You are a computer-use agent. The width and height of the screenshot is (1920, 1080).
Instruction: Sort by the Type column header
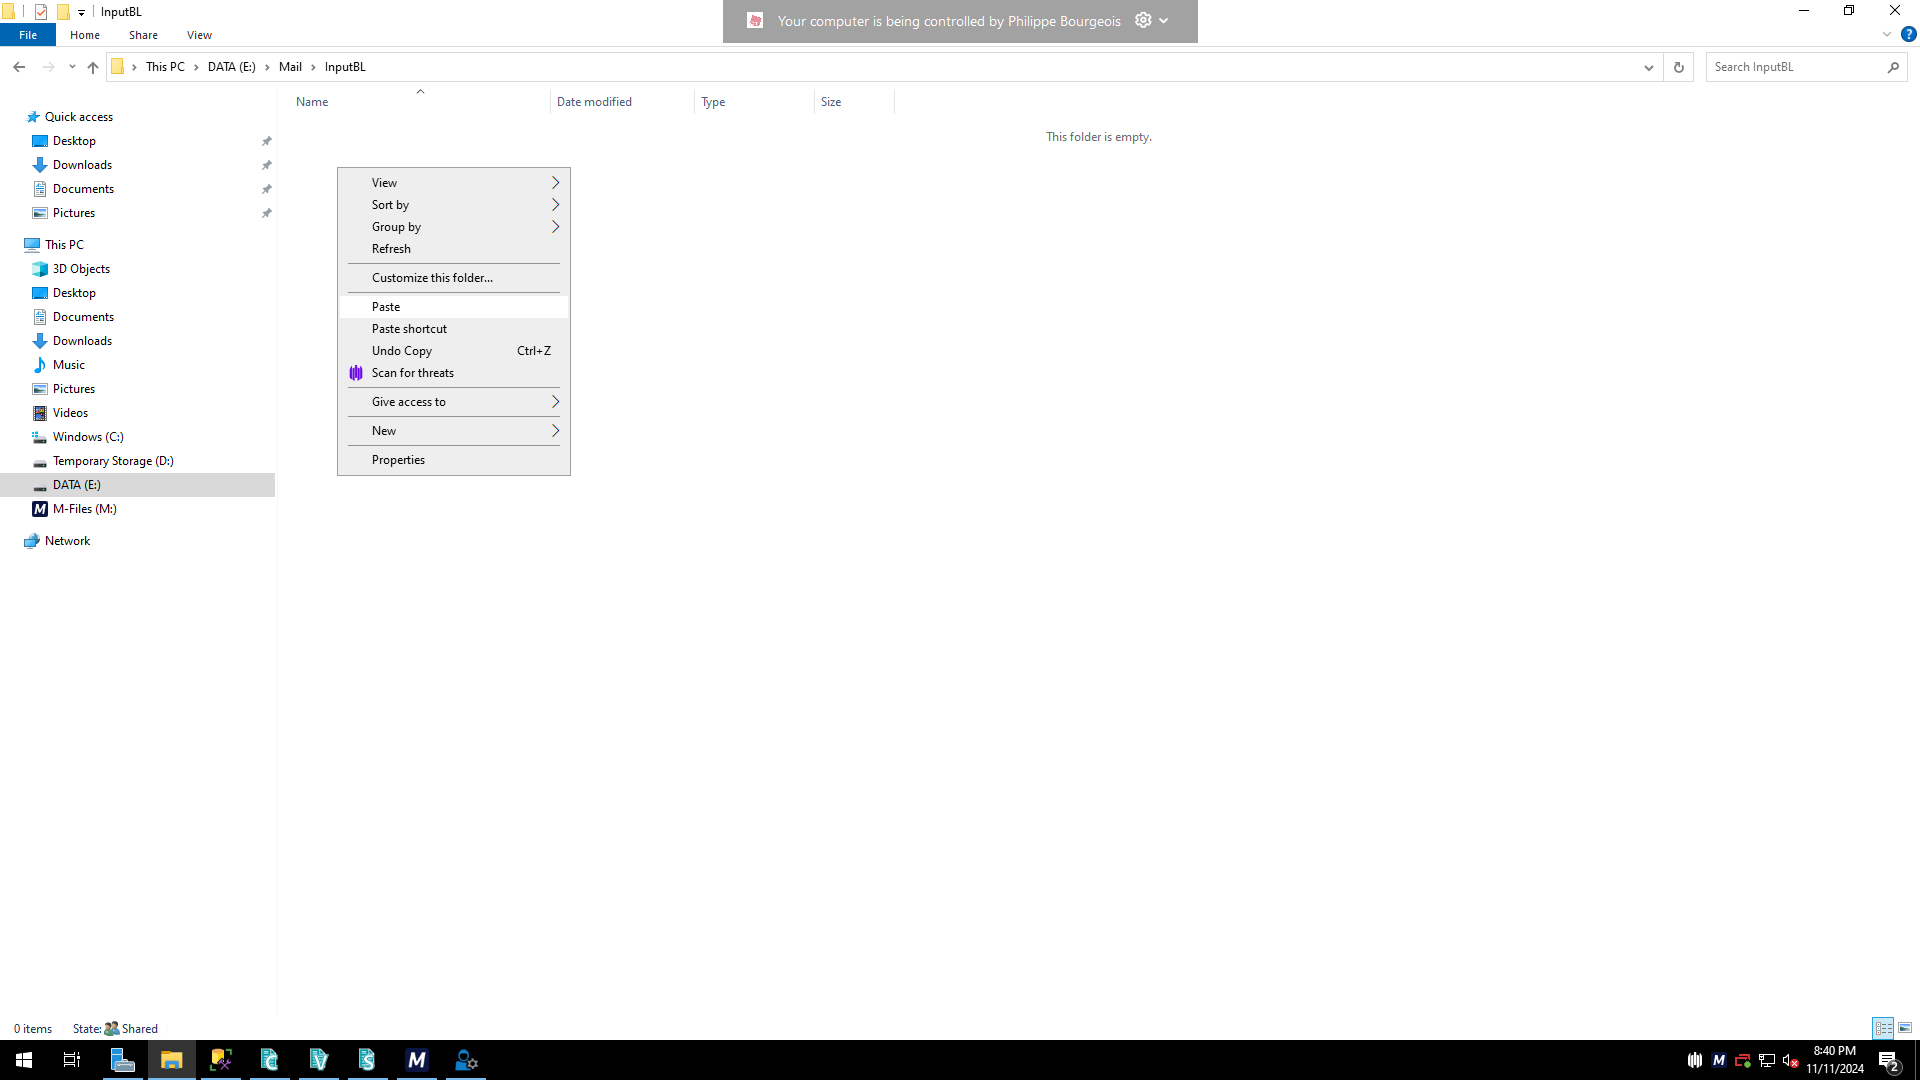pyautogui.click(x=754, y=102)
